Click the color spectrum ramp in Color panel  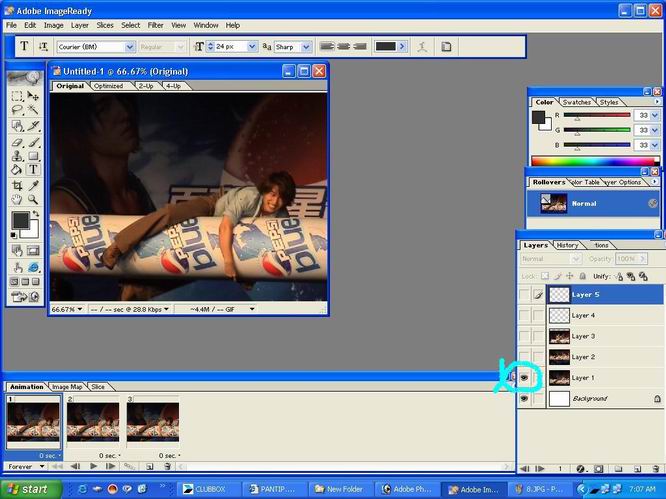(595, 161)
